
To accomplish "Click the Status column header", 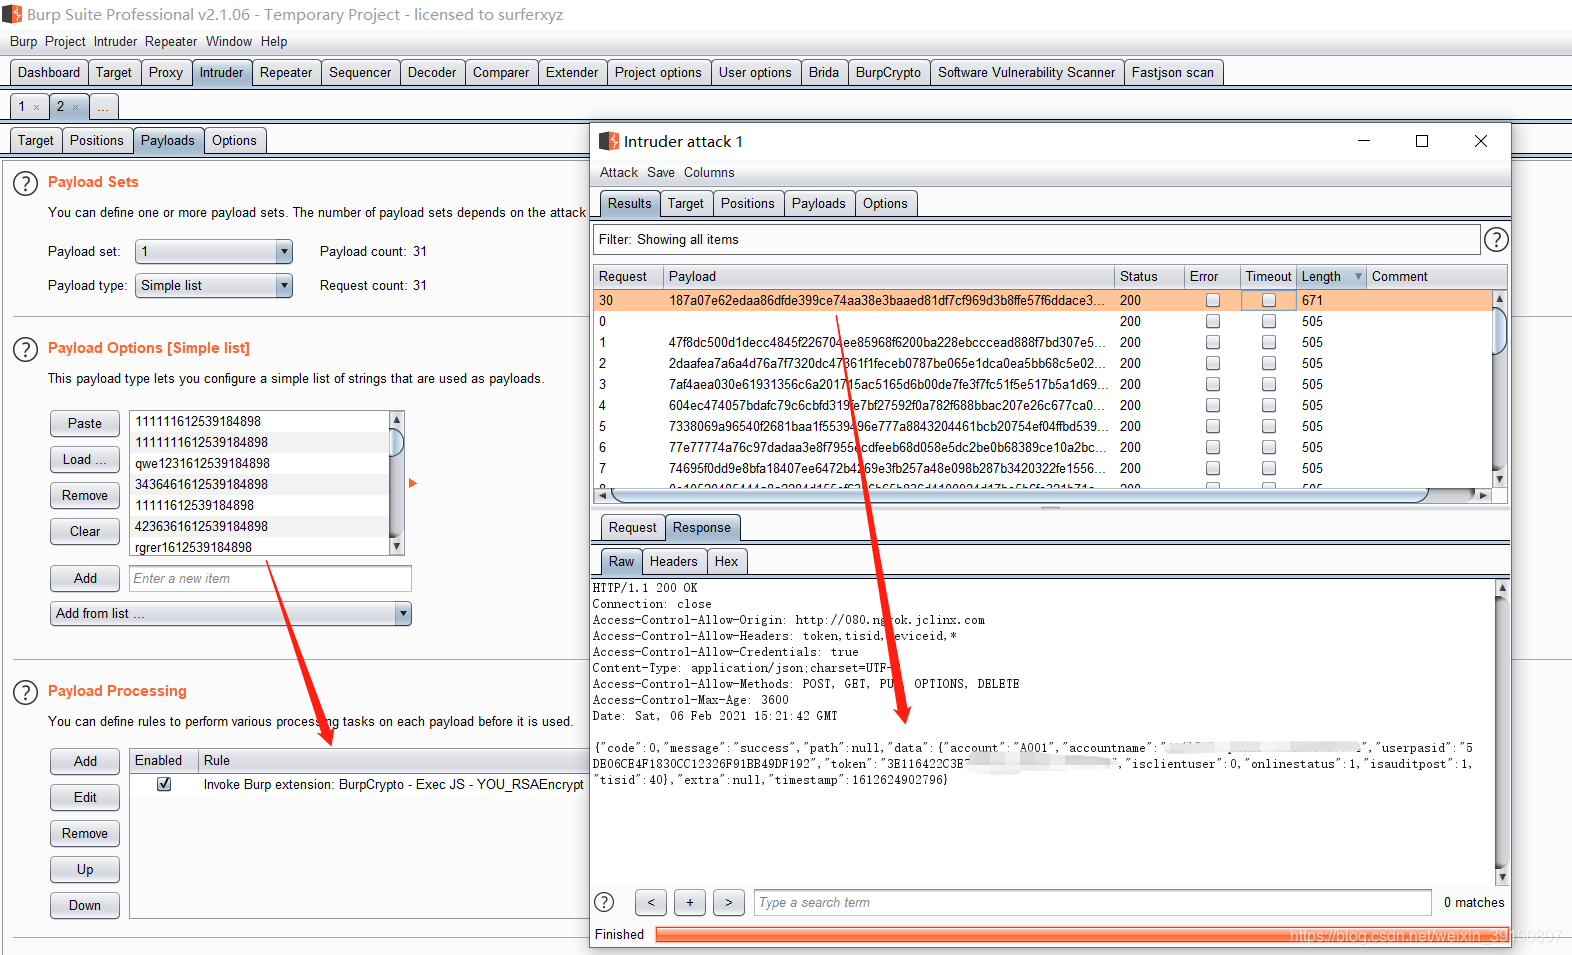I will pyautogui.click(x=1148, y=276).
